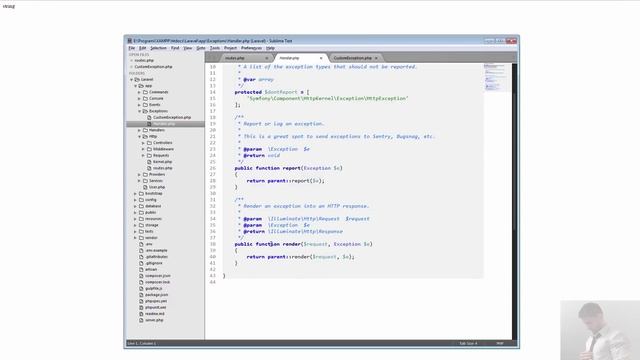This screenshot has height=360, width=640.
Task: Collapse the Exceptions folder
Action: 139,111
